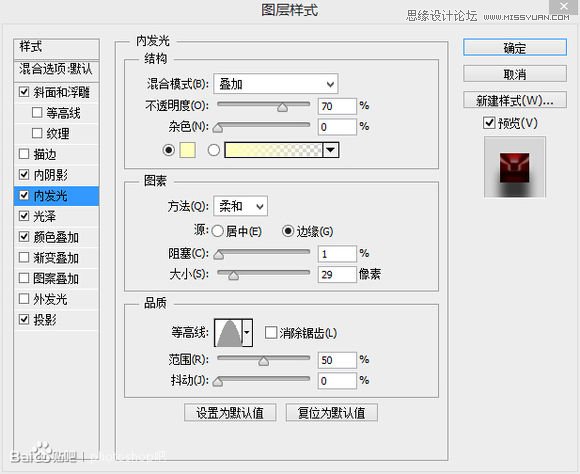Open the 混合模式(B) blend mode dropdown
The height and width of the screenshot is (474, 580).
276,84
